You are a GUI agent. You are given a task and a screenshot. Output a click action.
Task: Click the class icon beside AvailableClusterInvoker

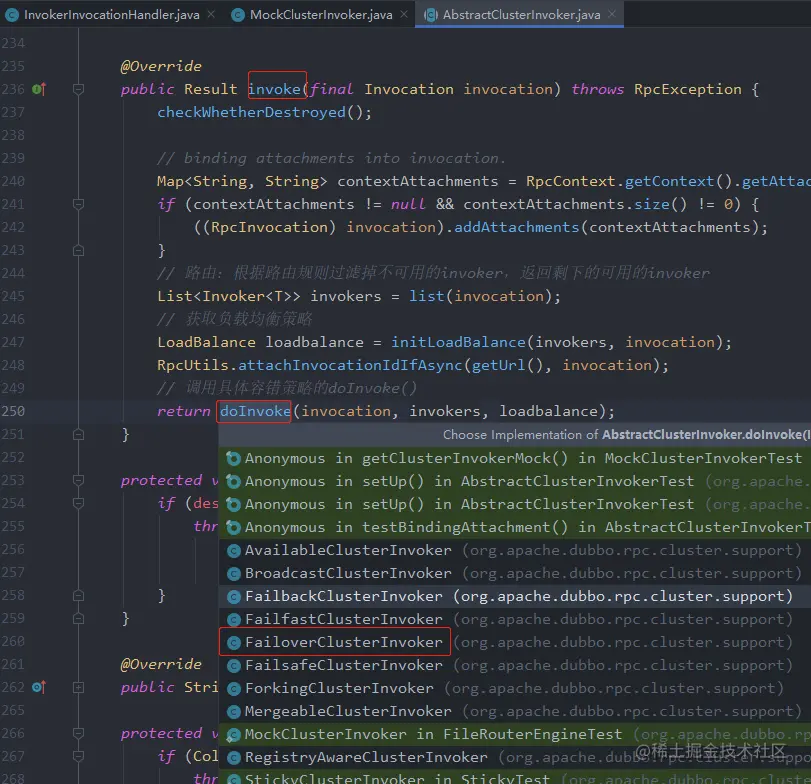coord(234,551)
